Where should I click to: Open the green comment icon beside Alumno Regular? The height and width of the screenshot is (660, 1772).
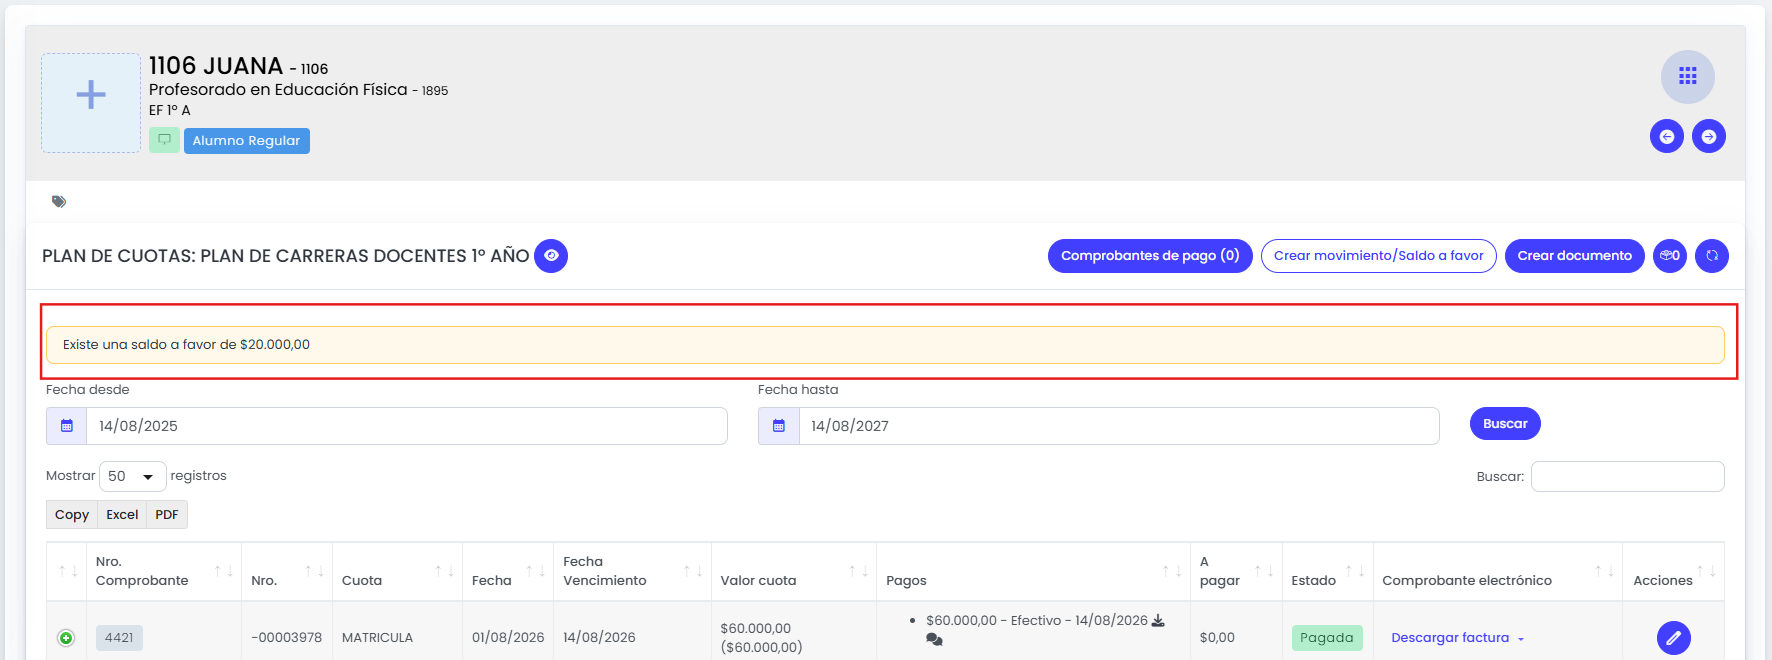click(164, 140)
